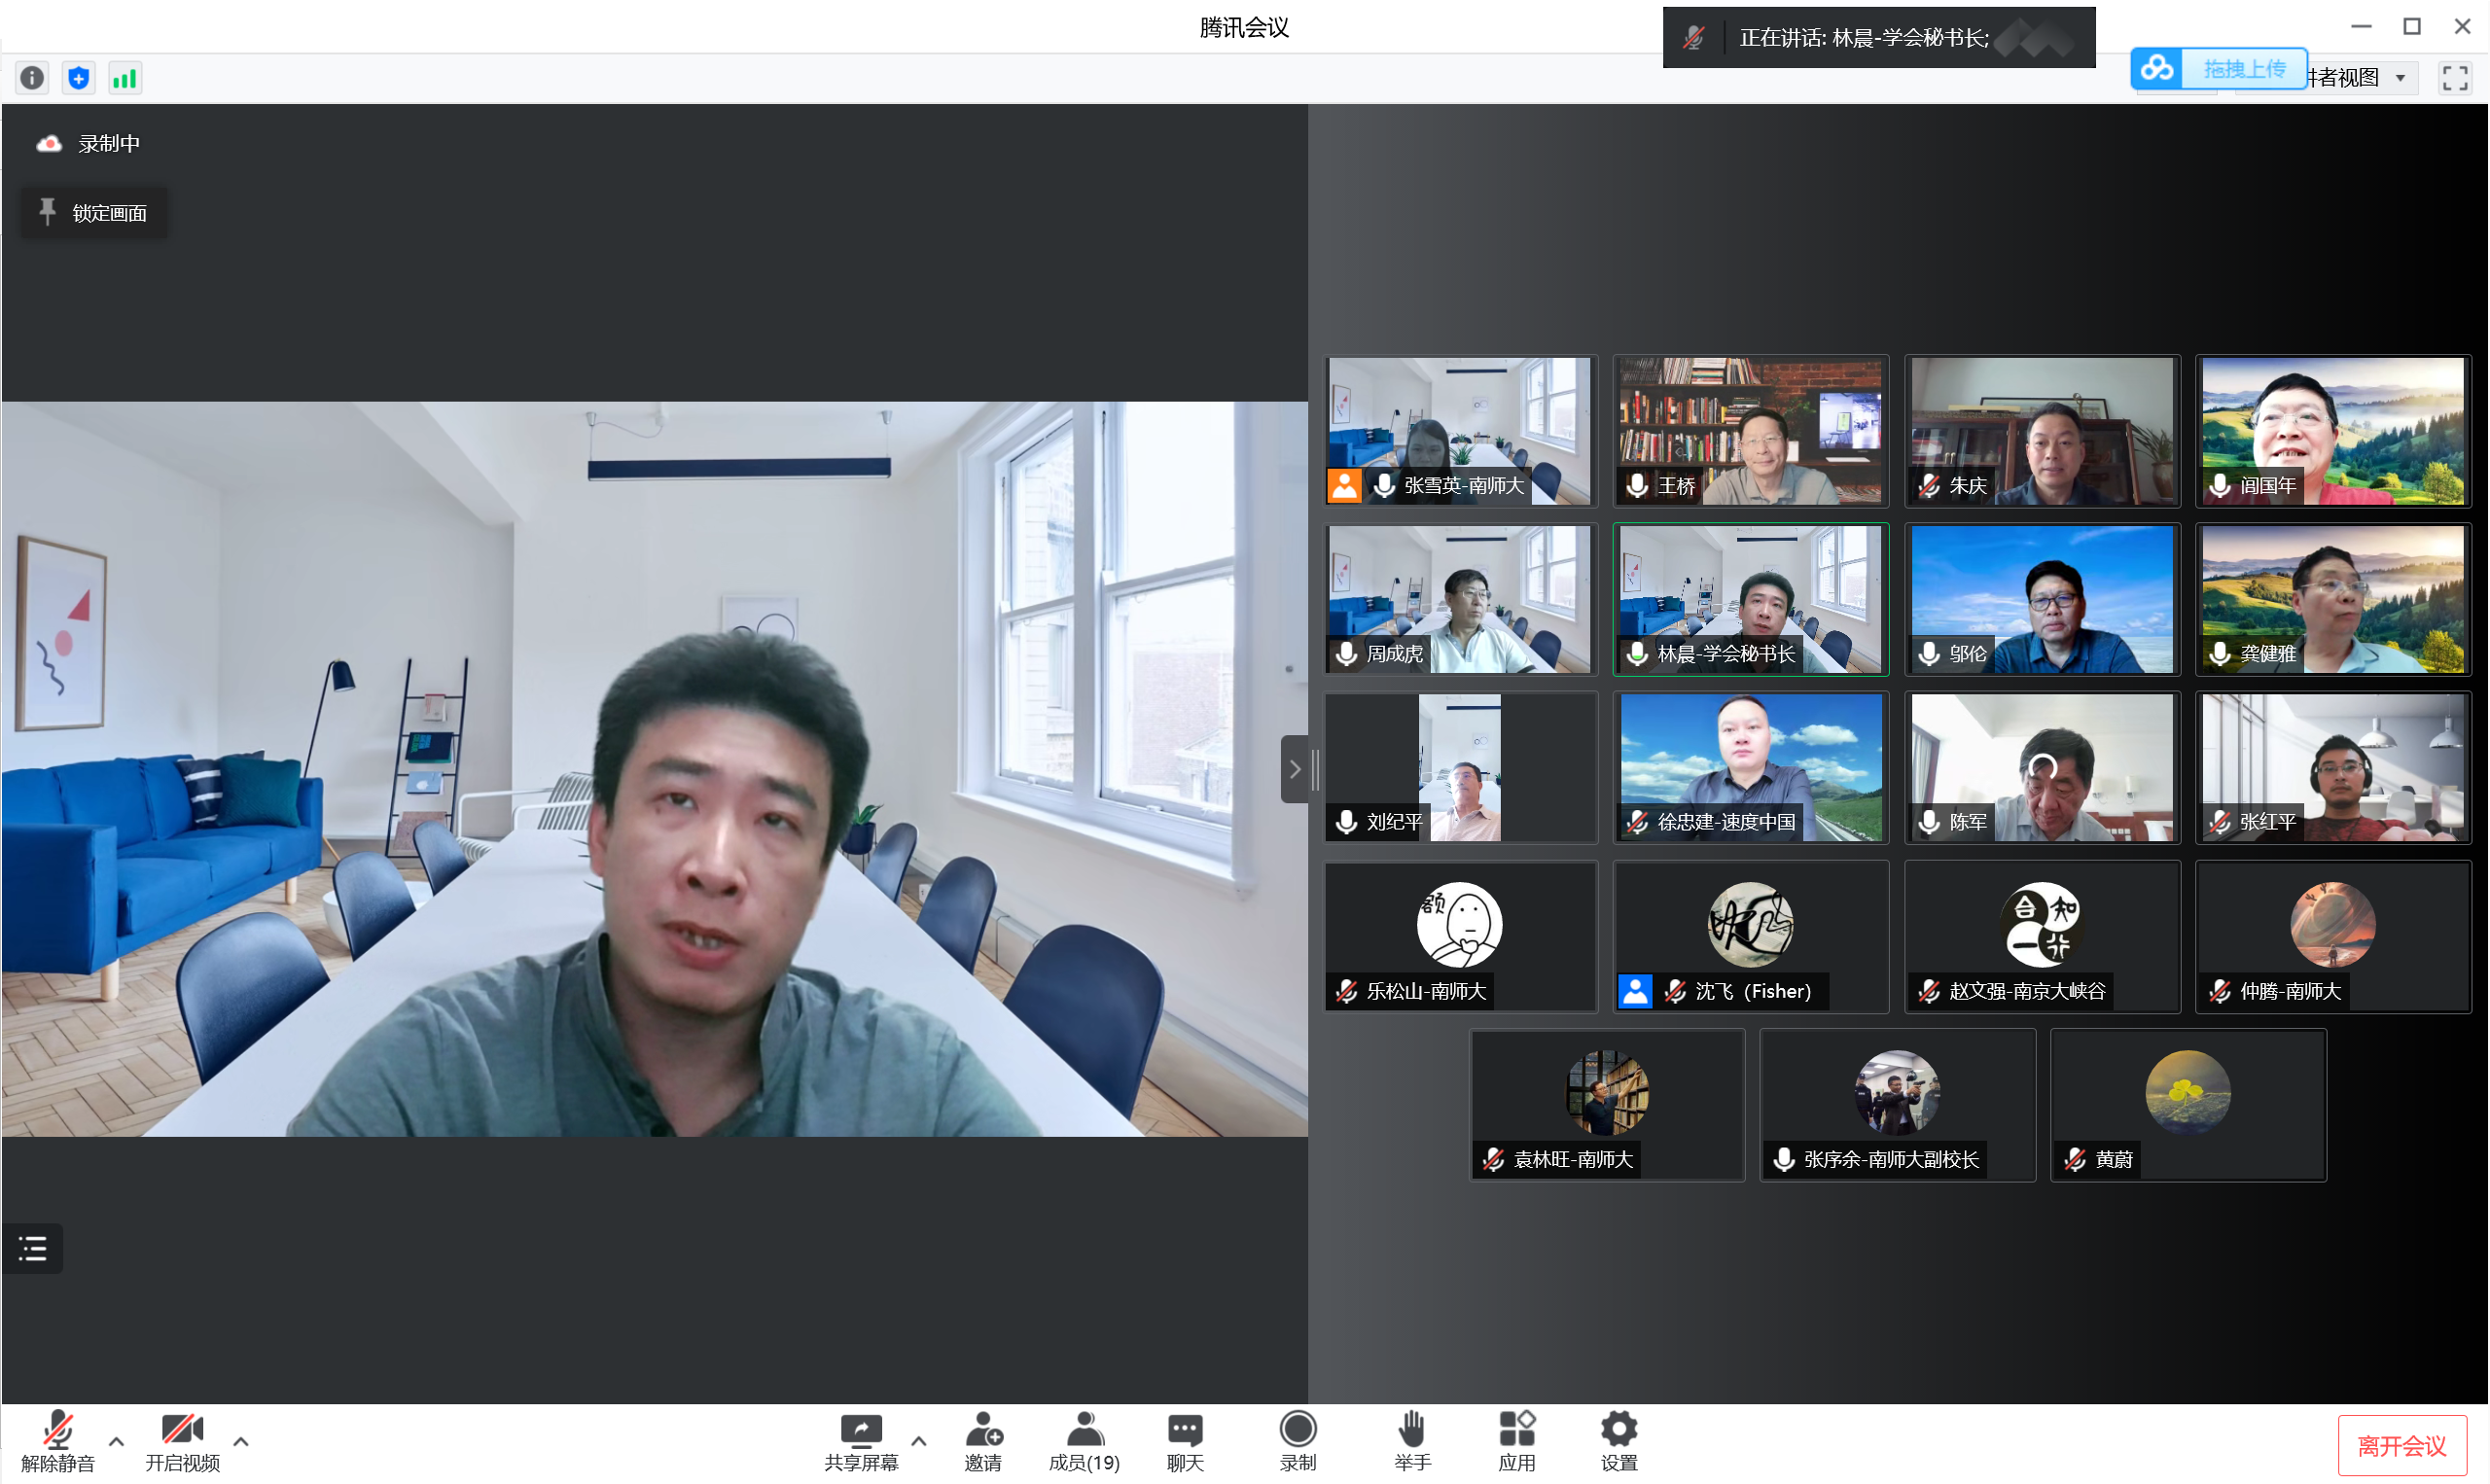Screen dimensions: 2490x1484
Task: Click 仲腾-南师大 avatar tile
Action: (2333, 937)
